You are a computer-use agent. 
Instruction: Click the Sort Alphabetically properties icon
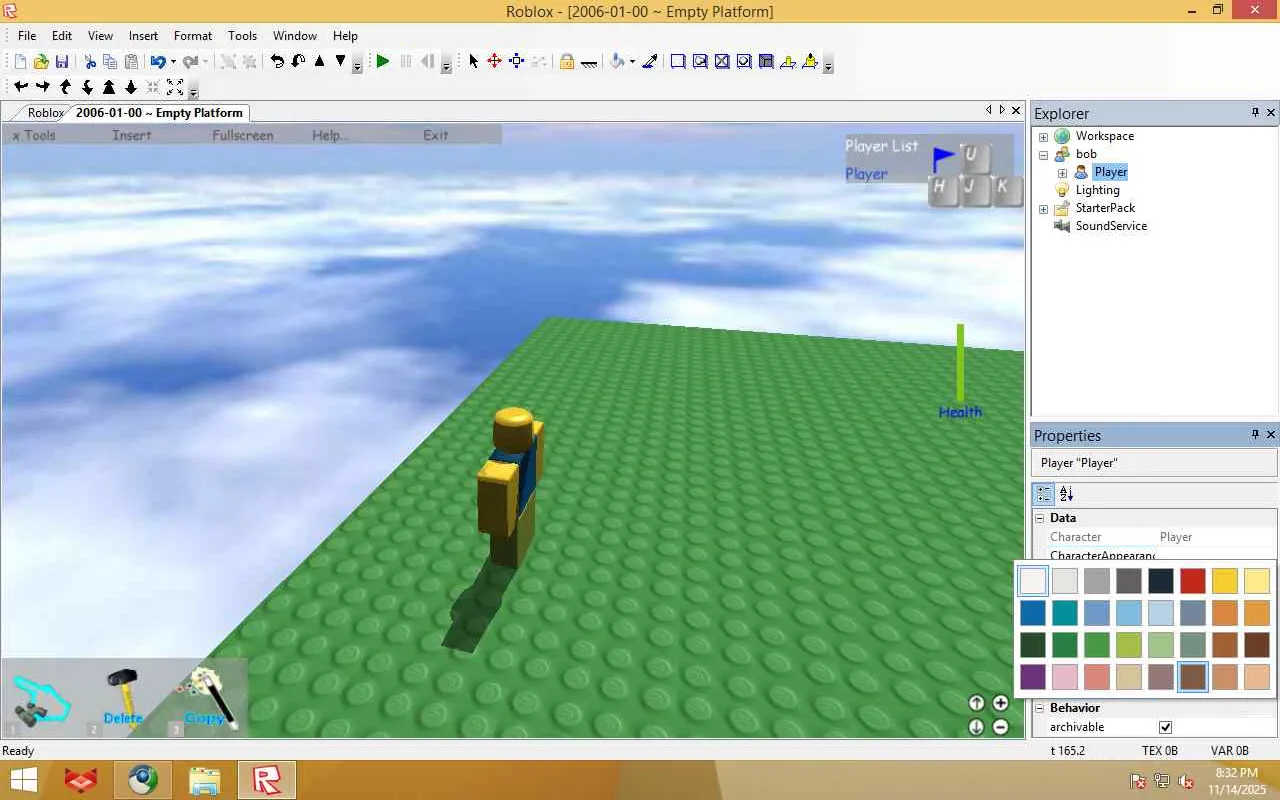[1067, 494]
